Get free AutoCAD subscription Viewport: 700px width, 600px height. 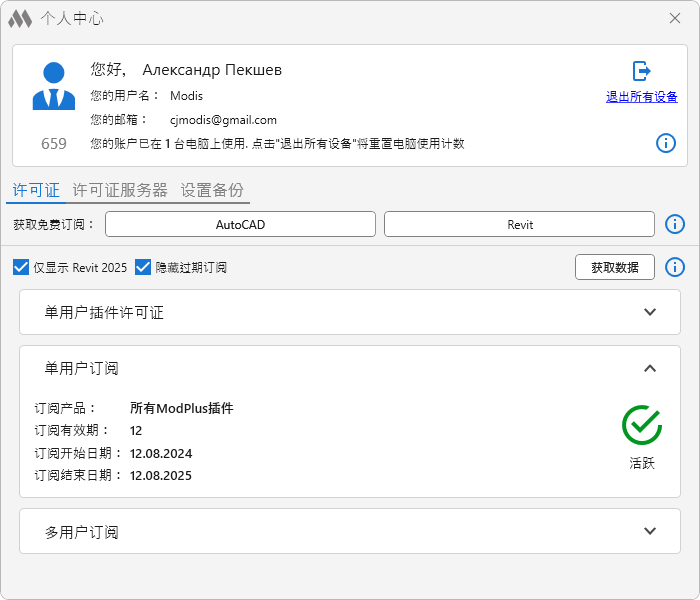[240, 224]
